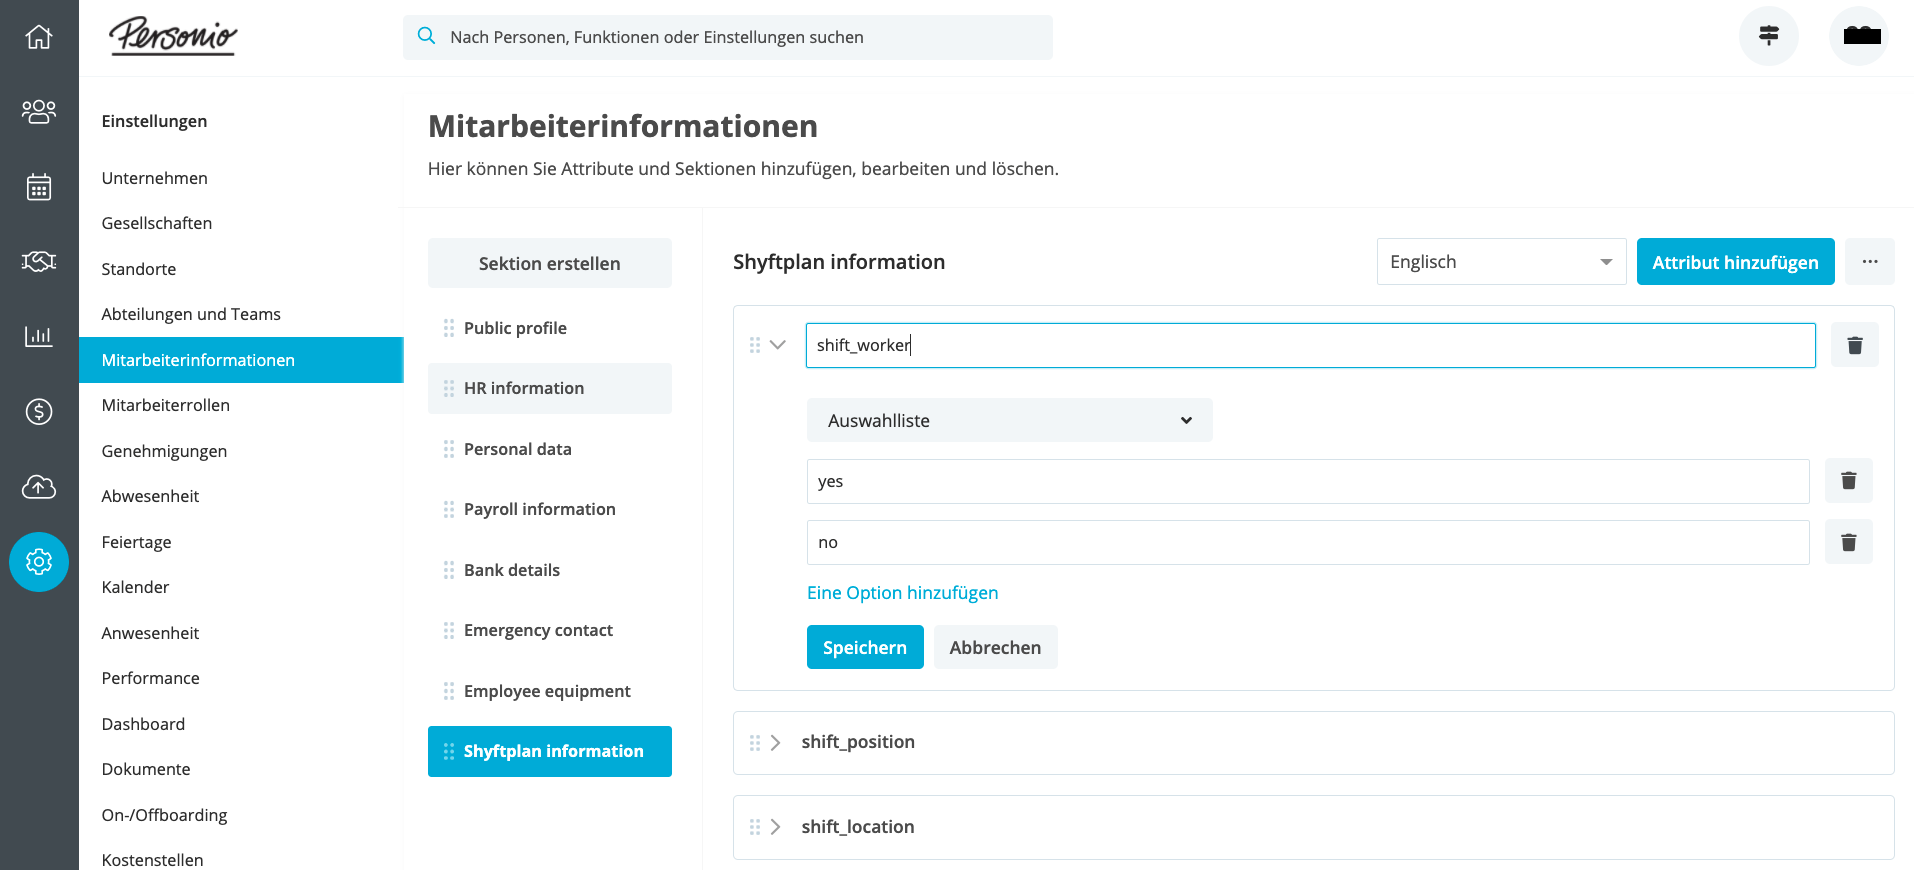This screenshot has width=1914, height=870.
Task: Collapse the shift_worker attribute
Action: (778, 345)
